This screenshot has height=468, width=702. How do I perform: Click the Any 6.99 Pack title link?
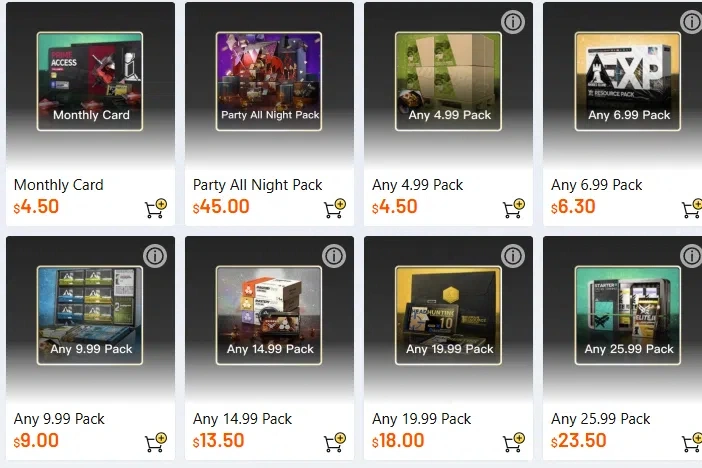tap(597, 185)
